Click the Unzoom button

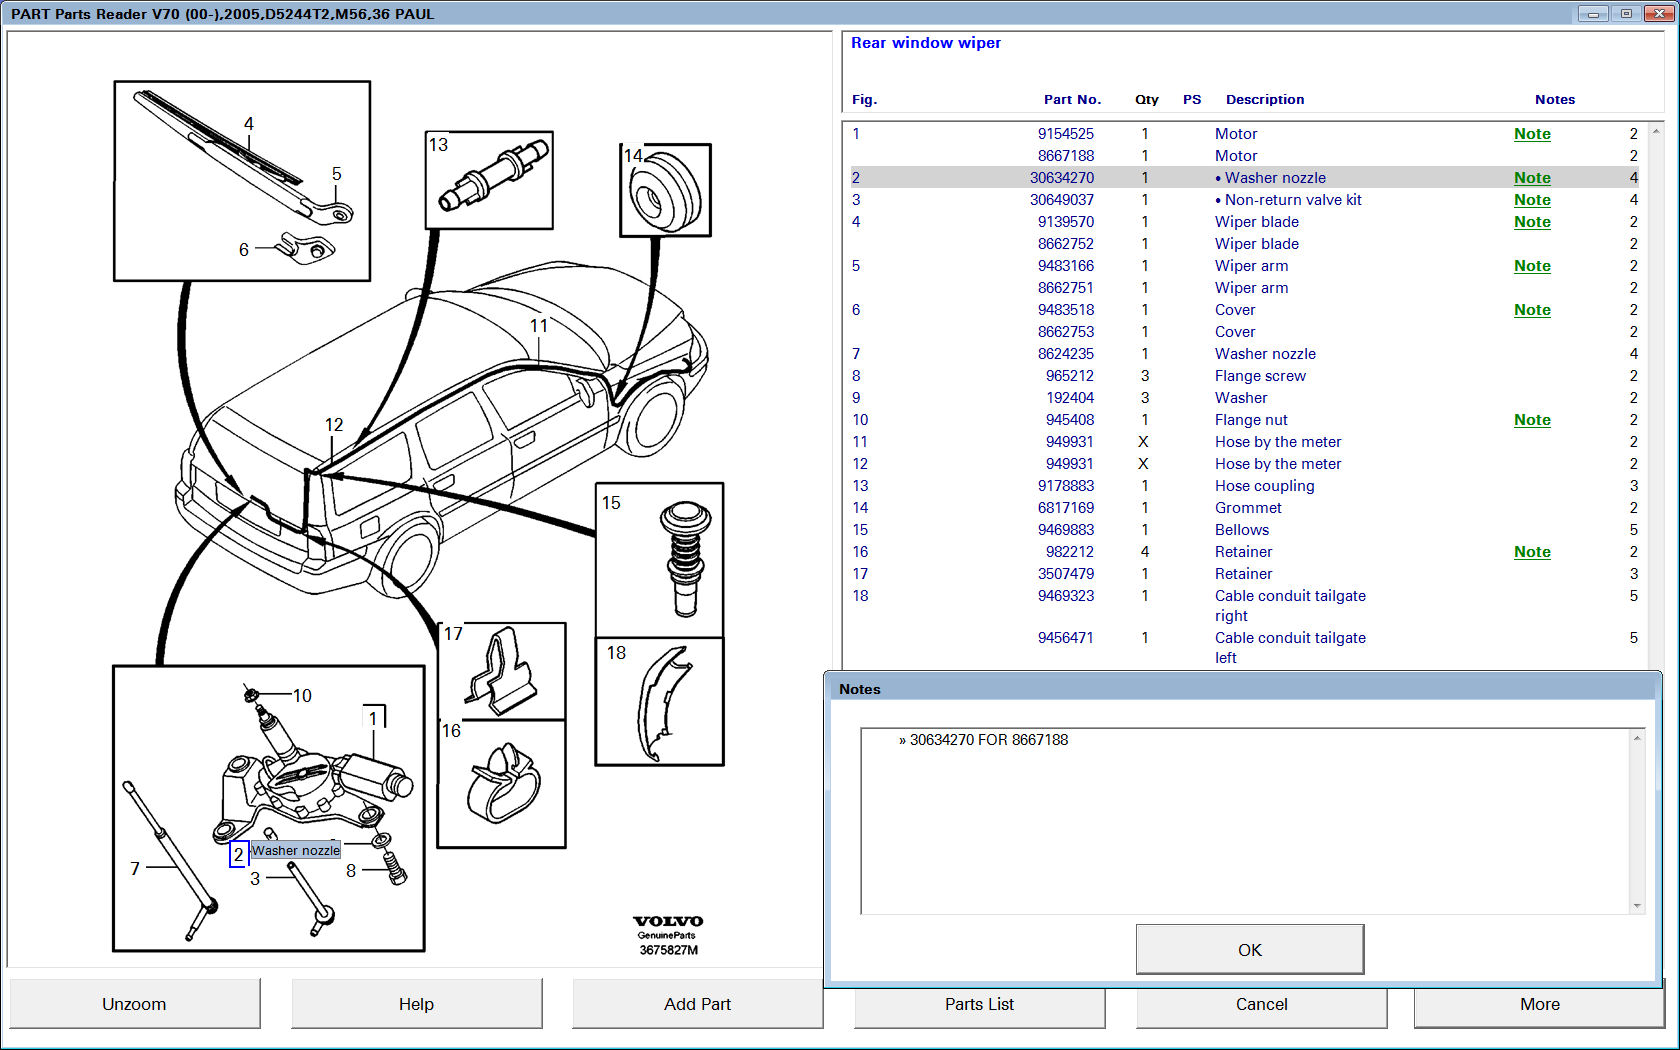[134, 1004]
